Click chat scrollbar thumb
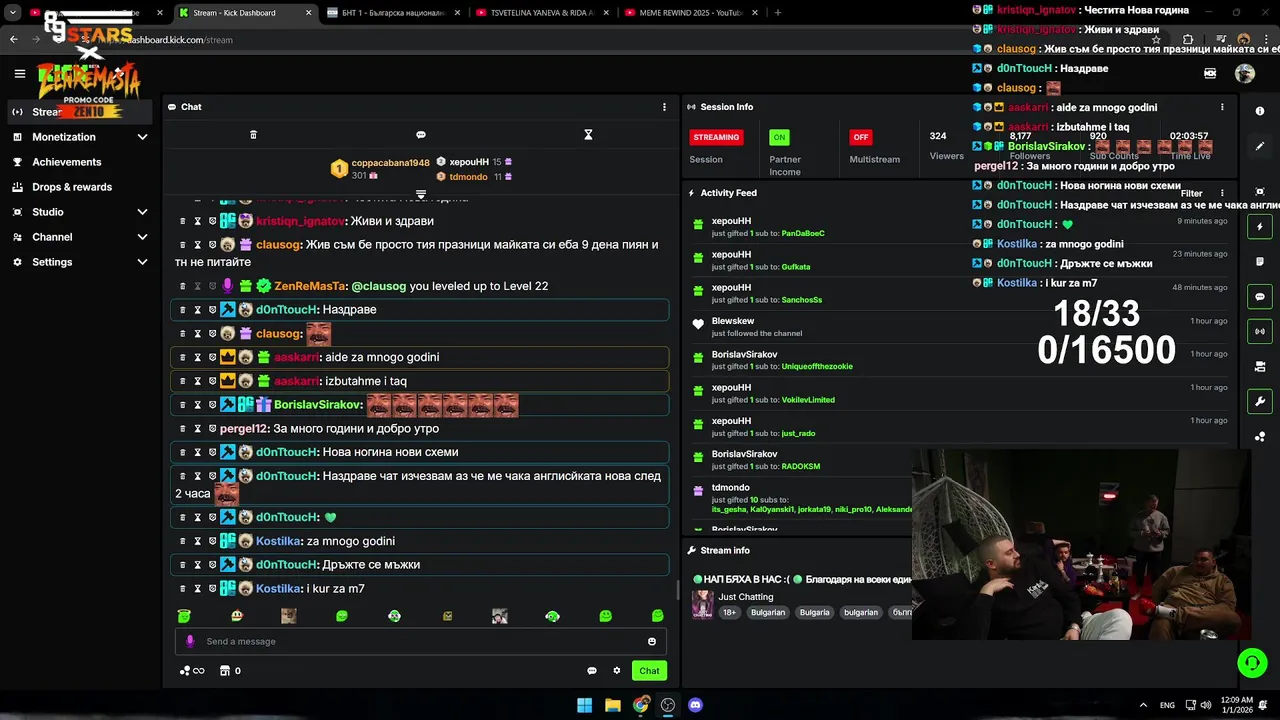This screenshot has width=1280, height=720. 677,590
